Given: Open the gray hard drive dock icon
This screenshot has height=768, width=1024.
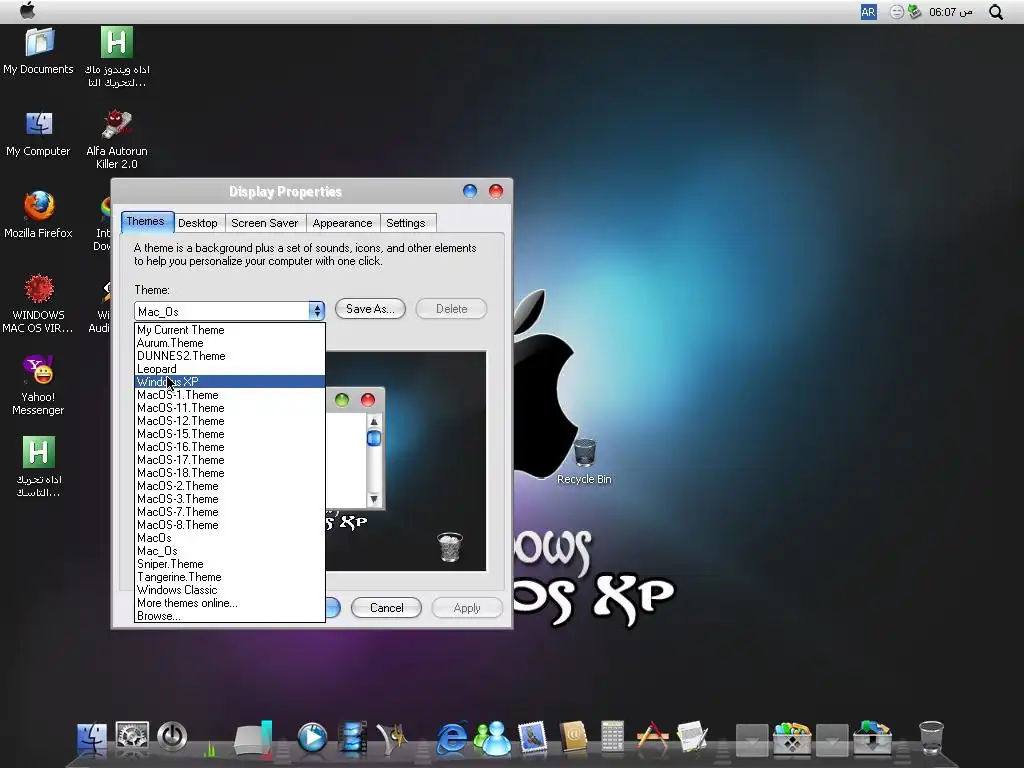Looking at the screenshot, I should coord(253,740).
